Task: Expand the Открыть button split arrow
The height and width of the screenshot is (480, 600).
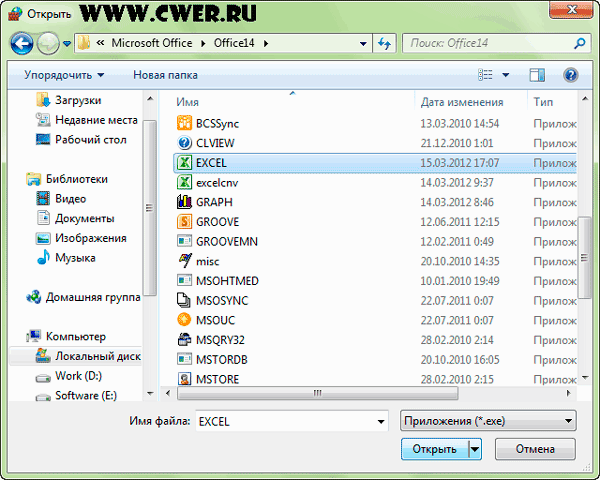Action: (x=474, y=449)
